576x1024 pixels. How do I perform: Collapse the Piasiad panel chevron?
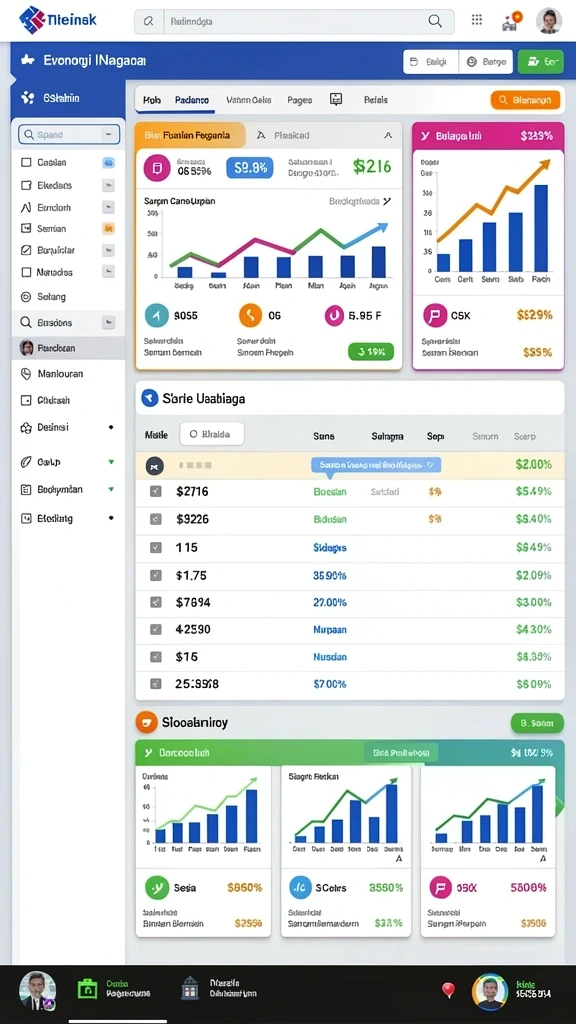[x=388, y=135]
